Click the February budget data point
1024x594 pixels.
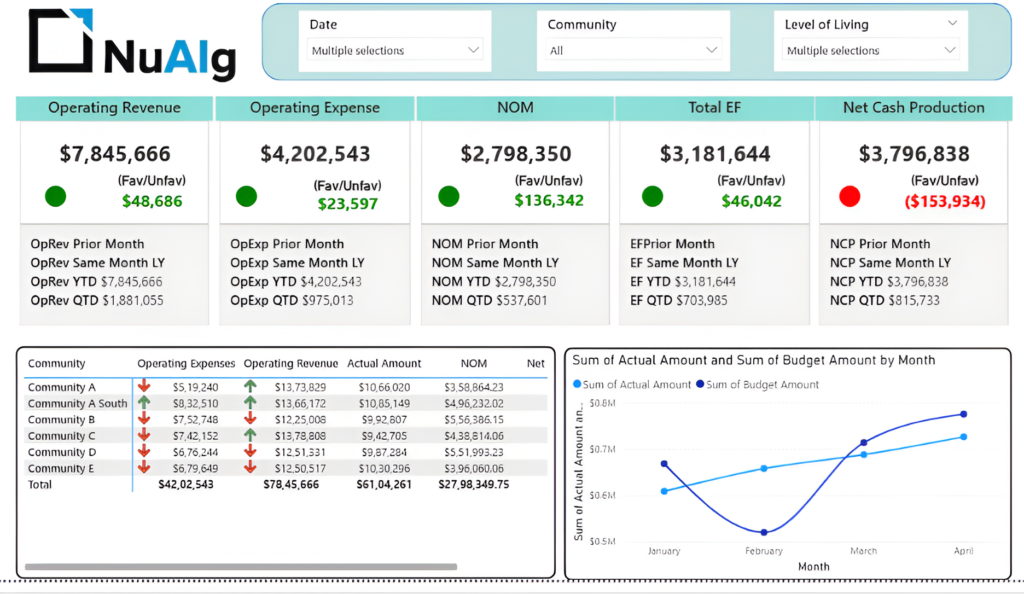point(764,533)
